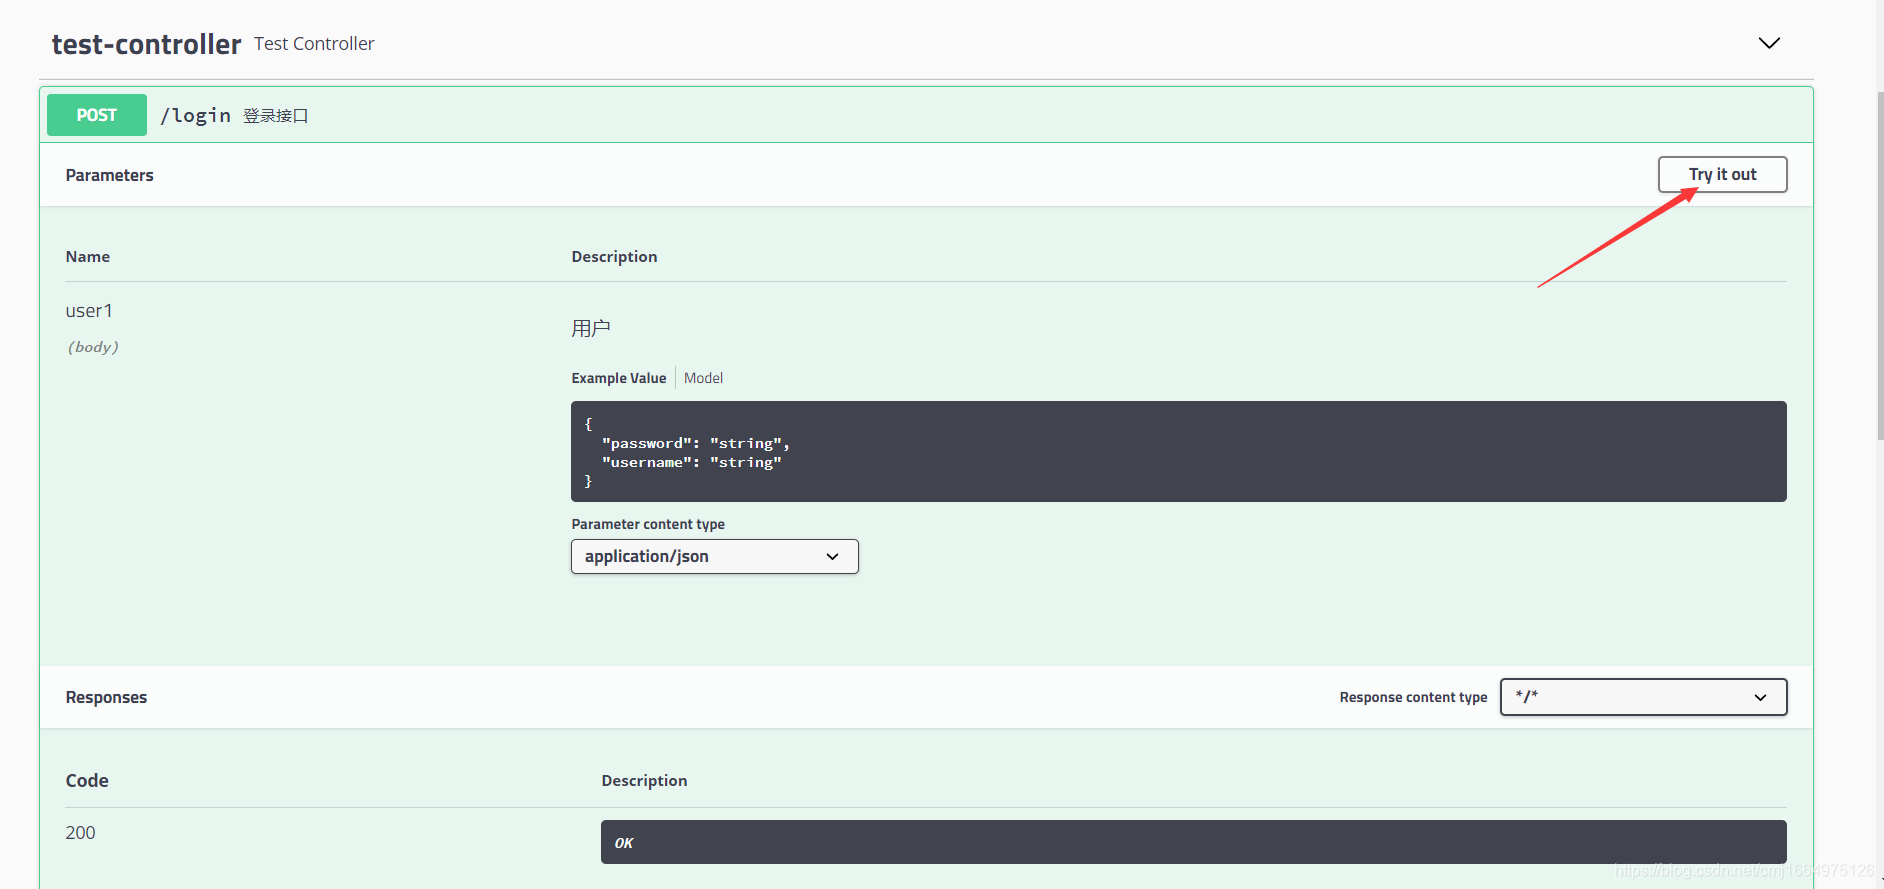
Task: Click the /login endpoint path
Action: pos(195,115)
